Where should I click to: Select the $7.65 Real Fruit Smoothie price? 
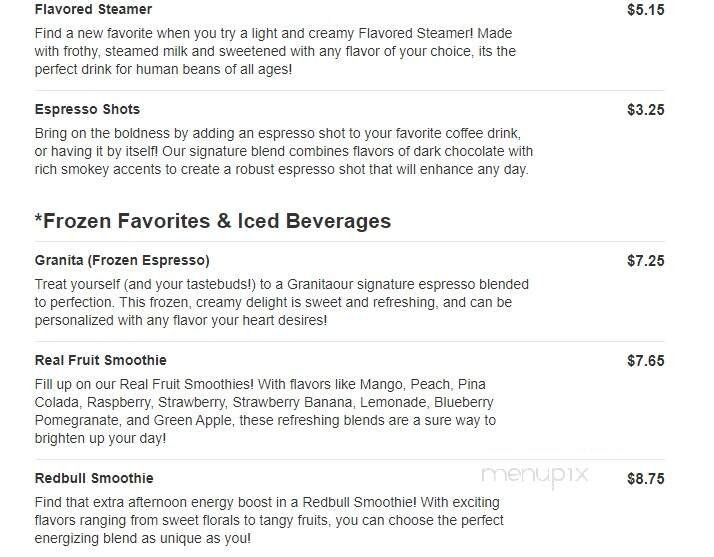[645, 361]
